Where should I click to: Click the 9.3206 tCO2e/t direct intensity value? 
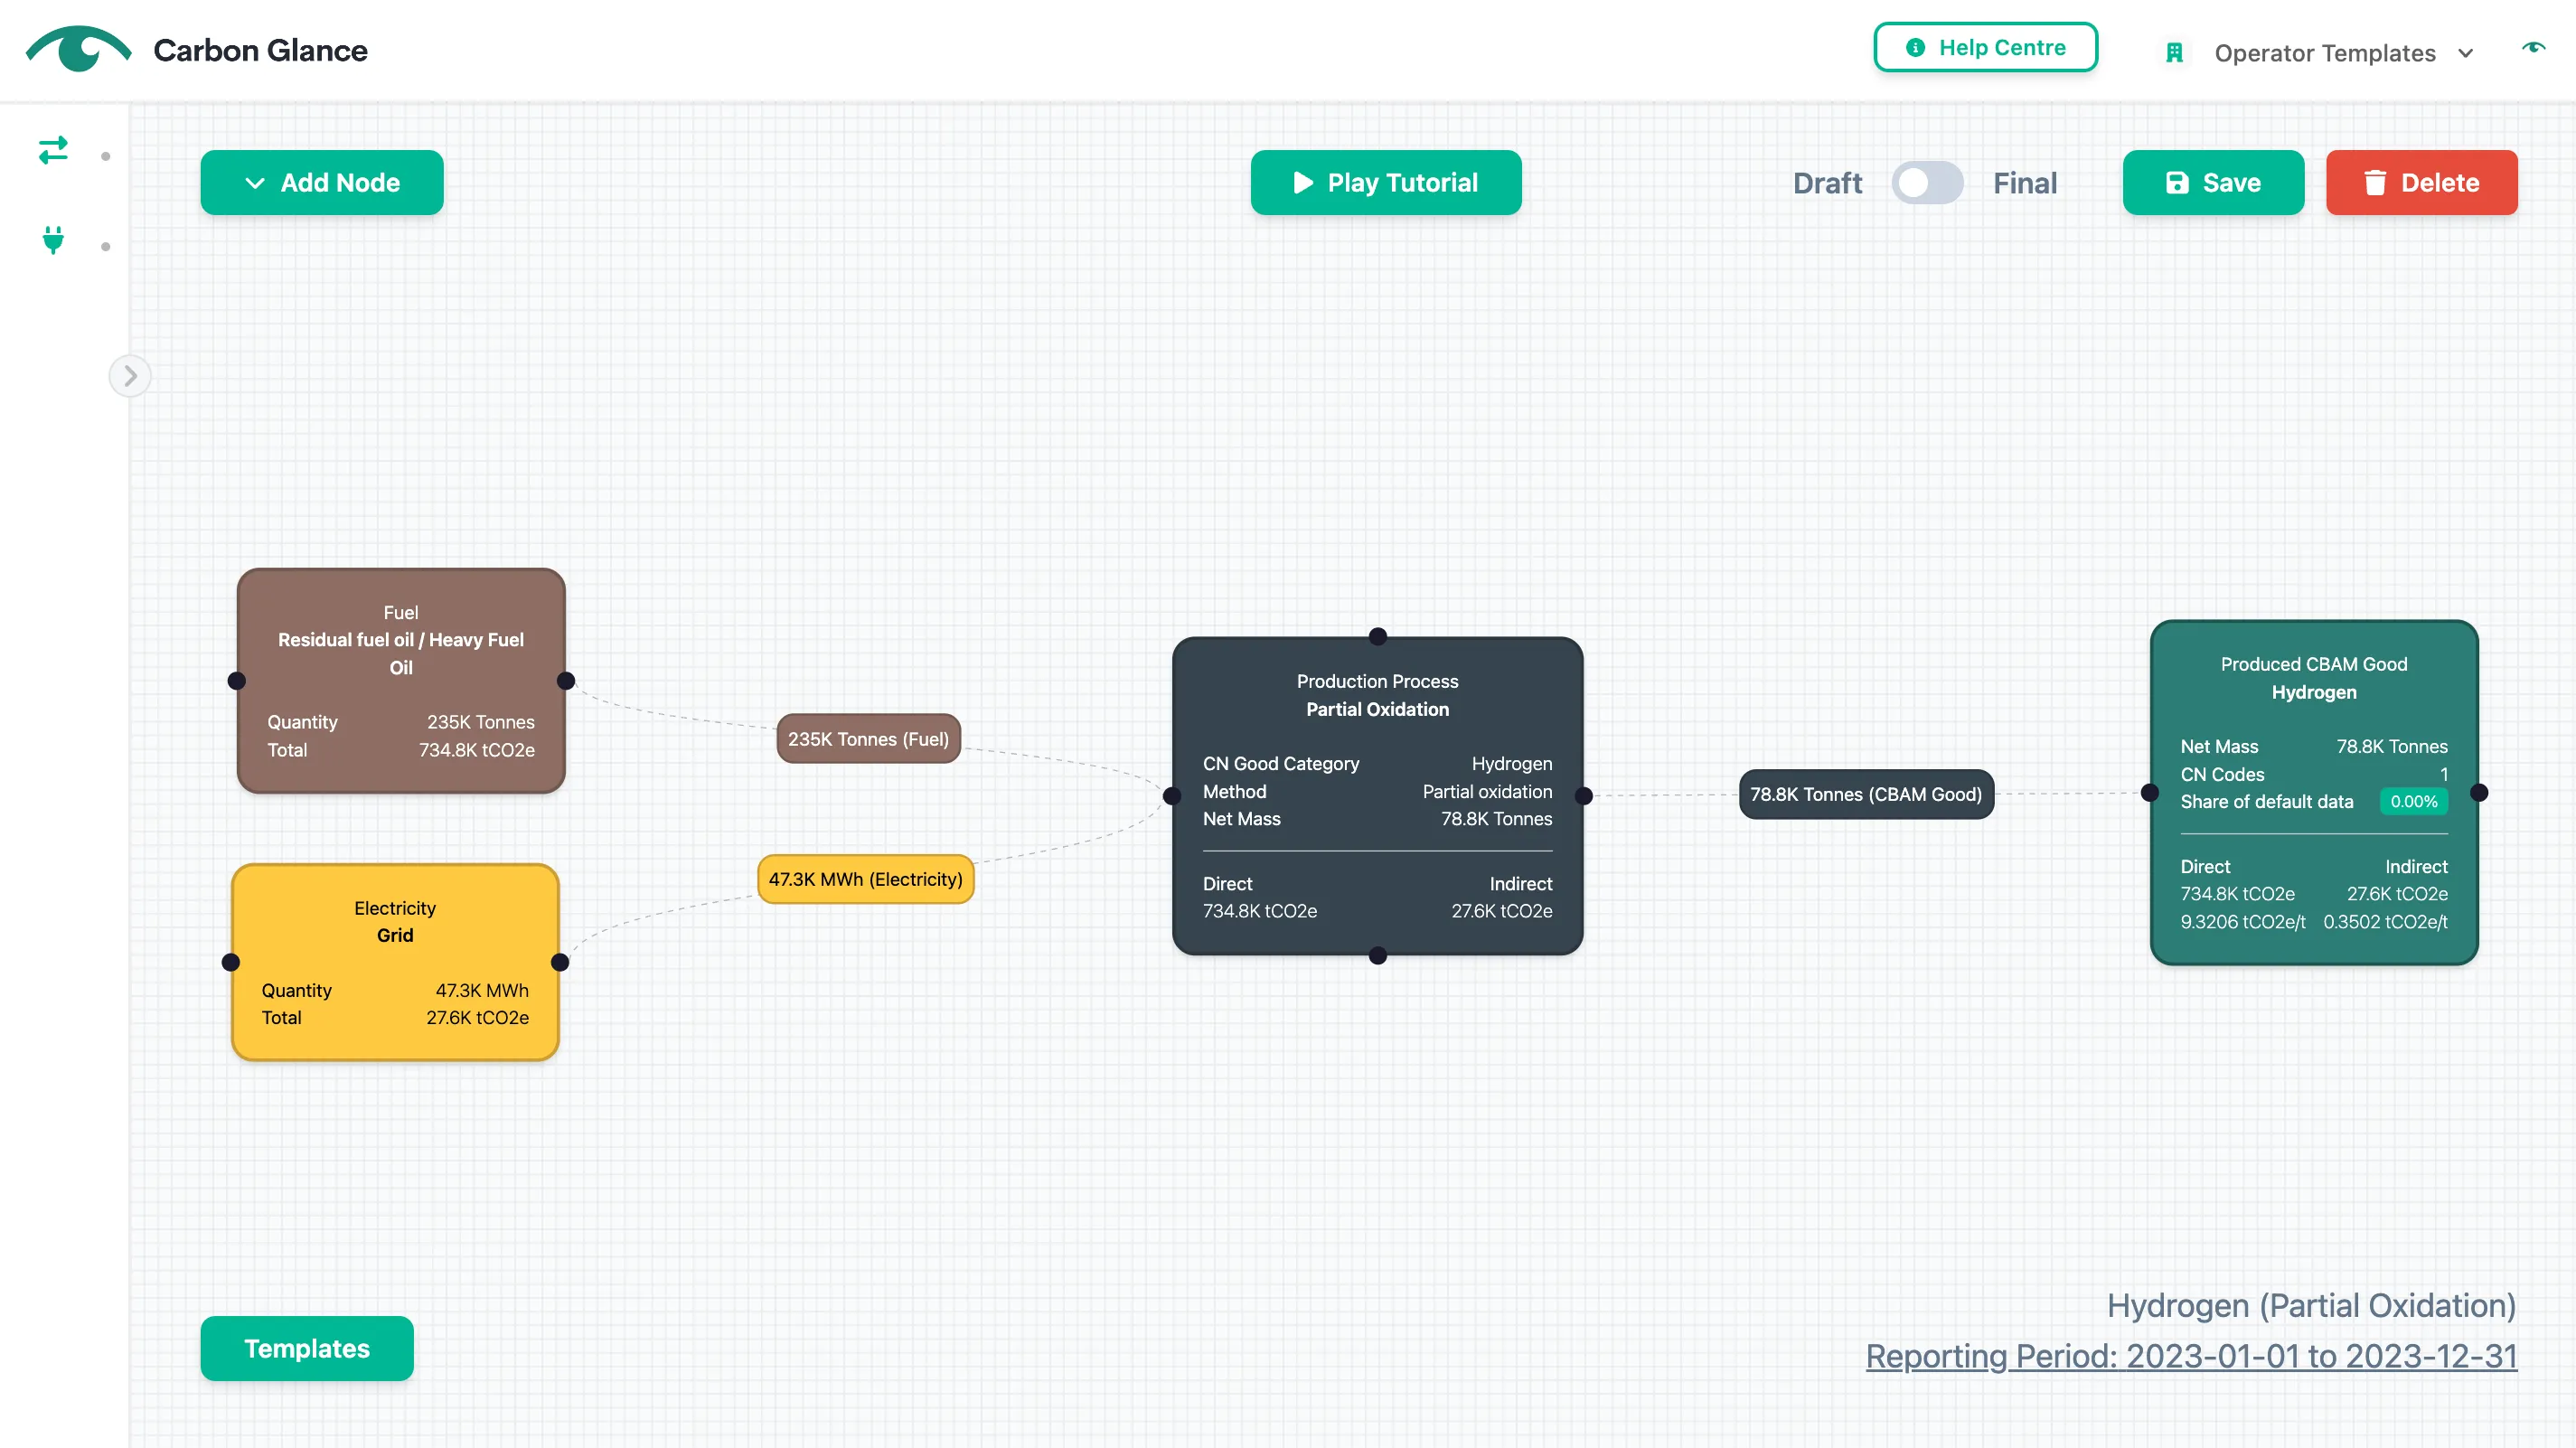pos(2243,921)
